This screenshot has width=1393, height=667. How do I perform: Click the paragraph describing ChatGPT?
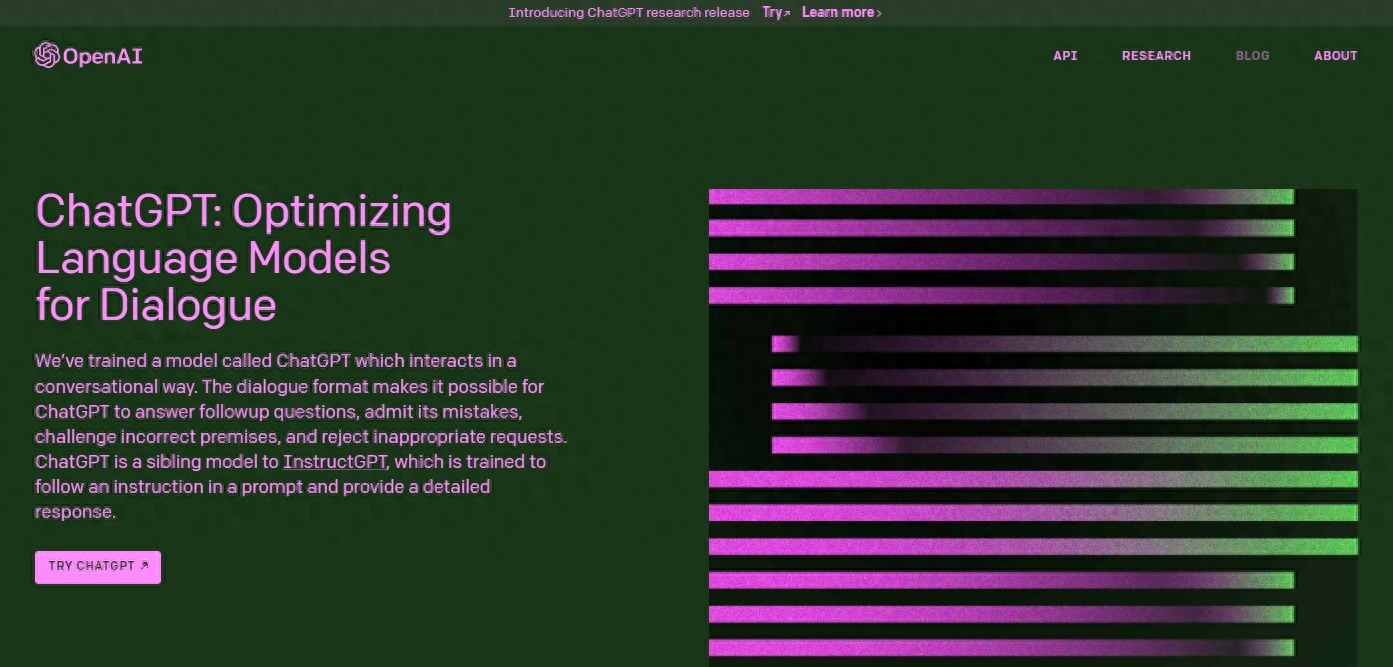(x=300, y=436)
